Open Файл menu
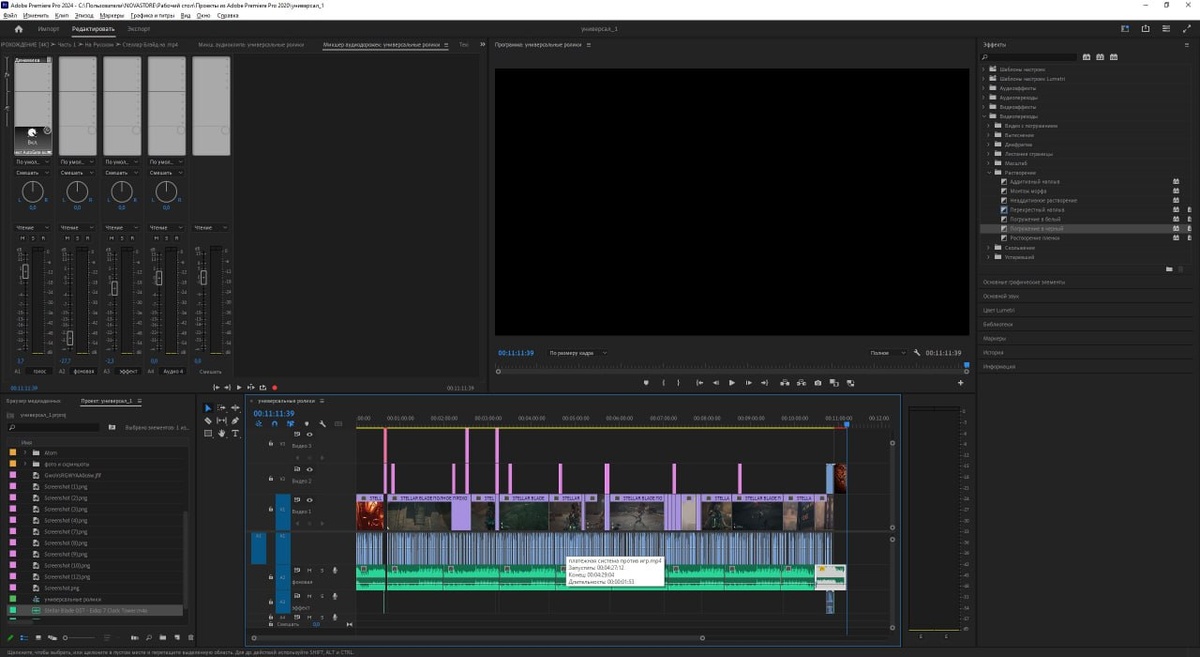1200x657 pixels. (x=10, y=16)
